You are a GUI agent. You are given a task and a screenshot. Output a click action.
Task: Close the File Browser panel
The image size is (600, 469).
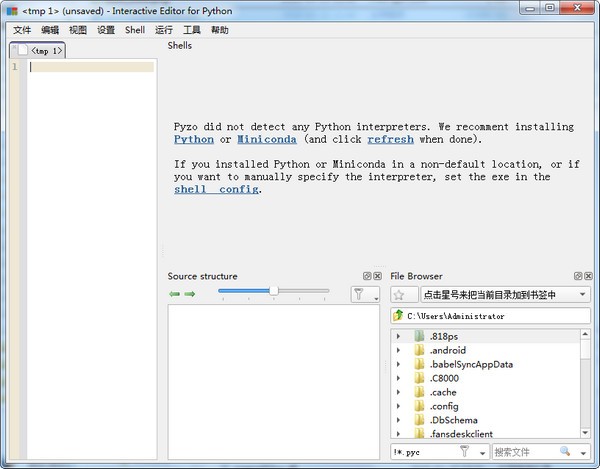(x=590, y=276)
